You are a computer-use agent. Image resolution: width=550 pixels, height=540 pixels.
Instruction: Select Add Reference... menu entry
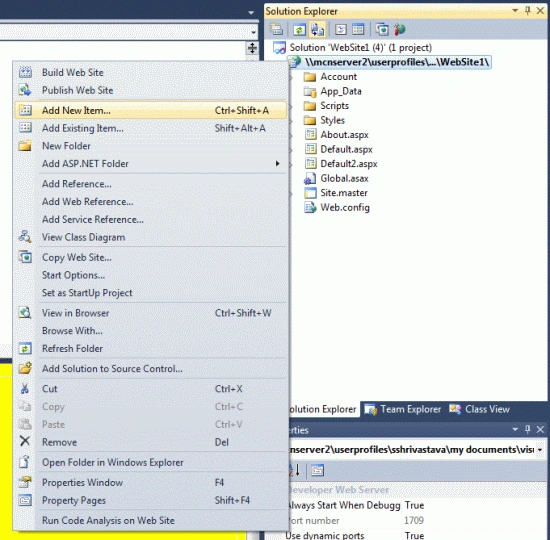pos(151,184)
